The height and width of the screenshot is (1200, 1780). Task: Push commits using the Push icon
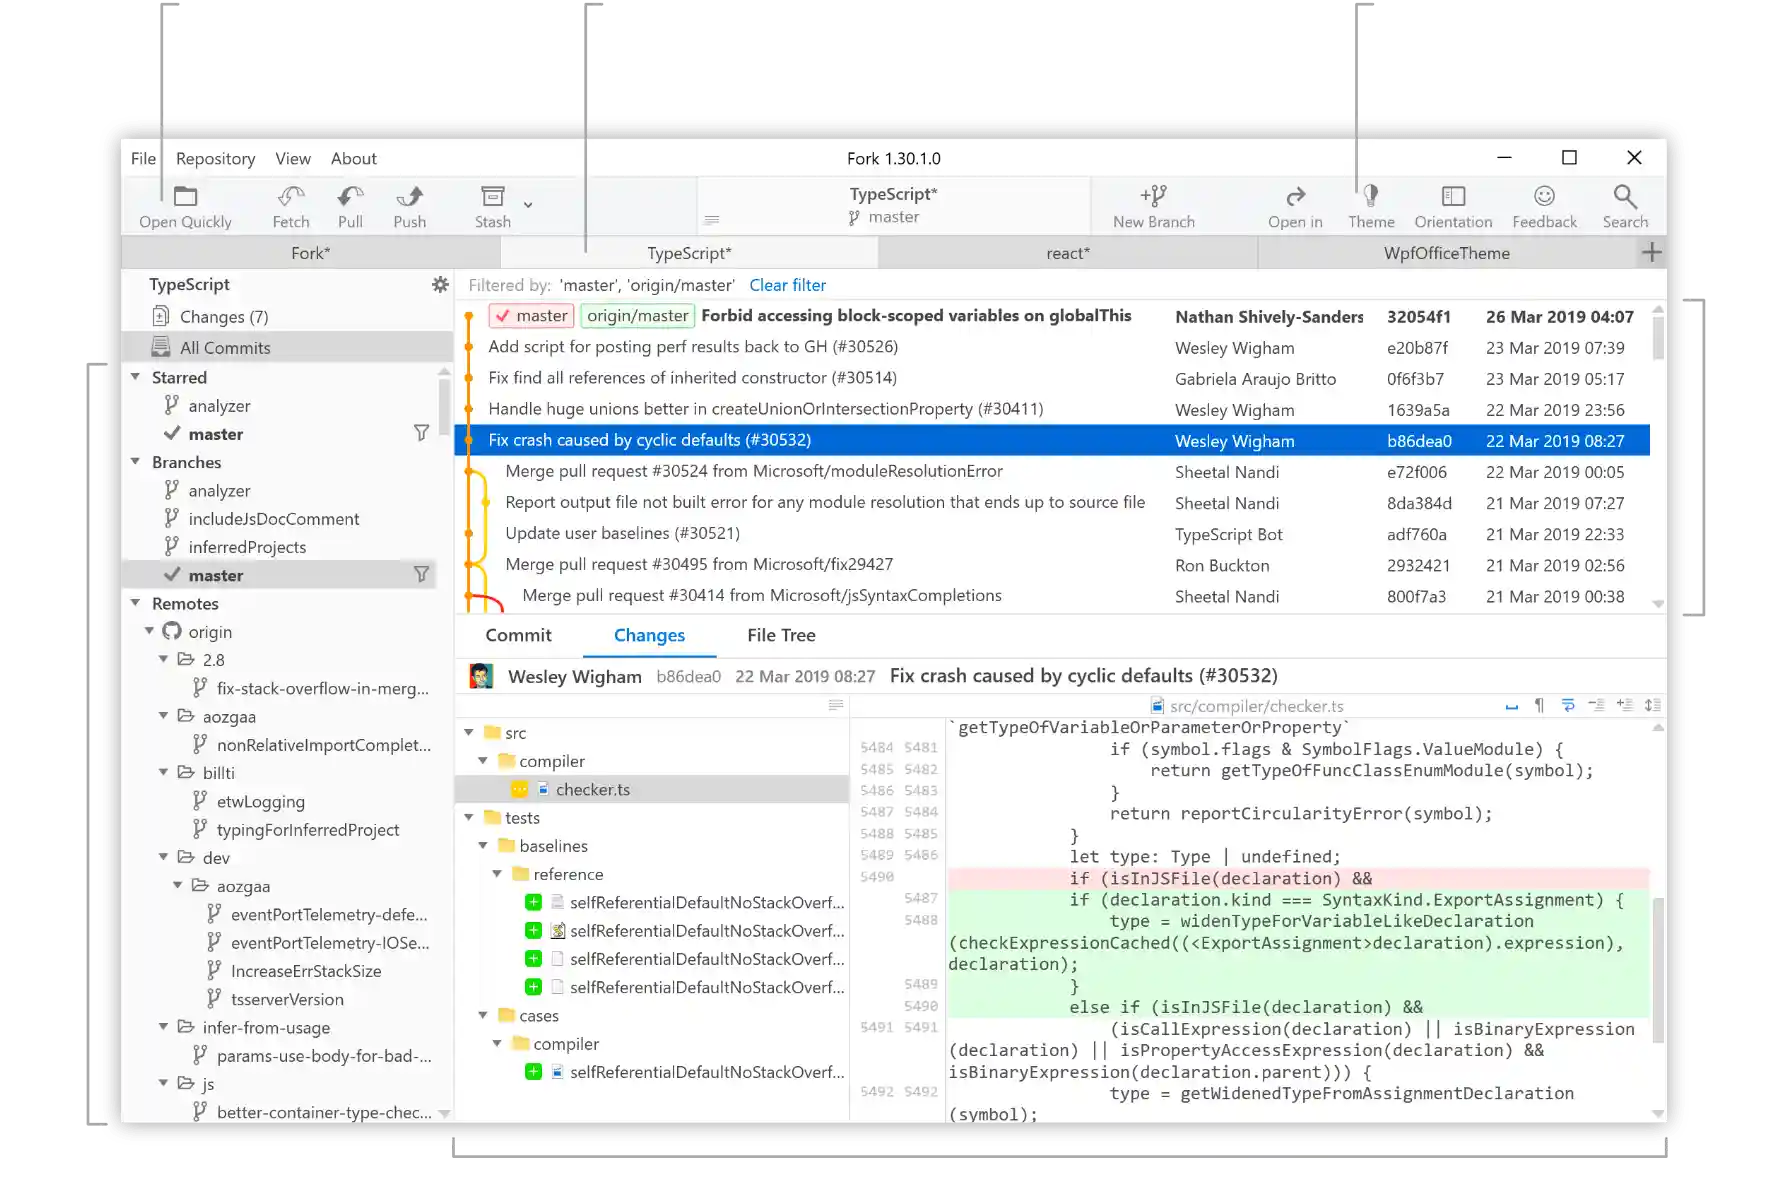click(409, 197)
